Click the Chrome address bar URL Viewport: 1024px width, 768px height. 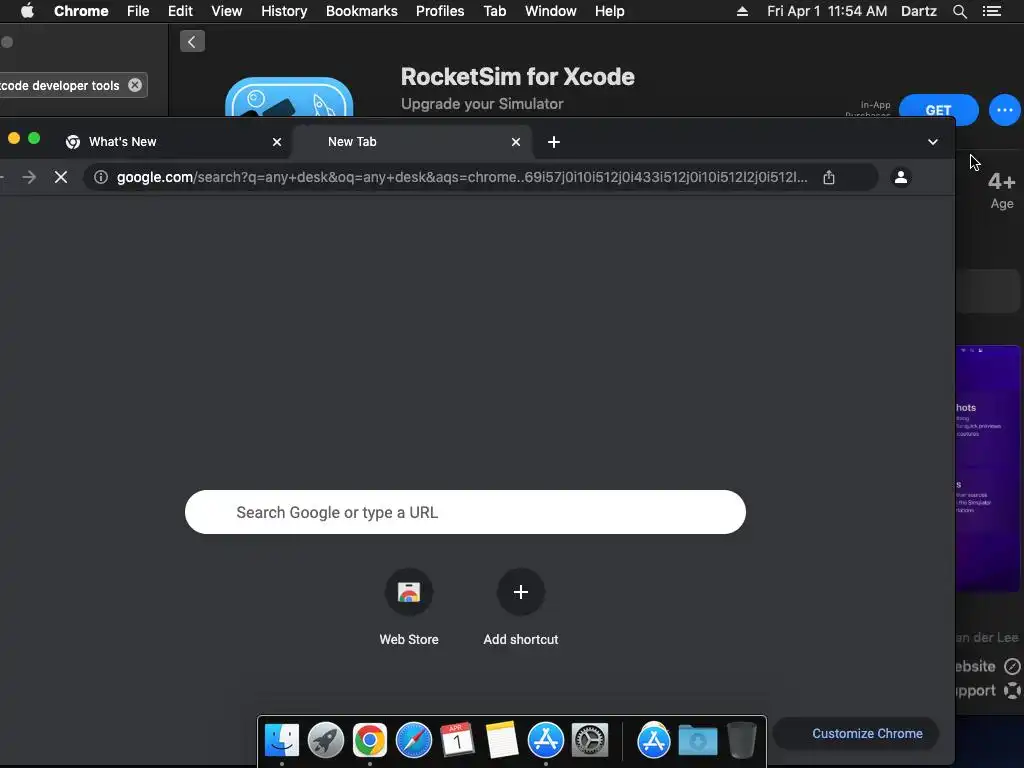[x=462, y=177]
